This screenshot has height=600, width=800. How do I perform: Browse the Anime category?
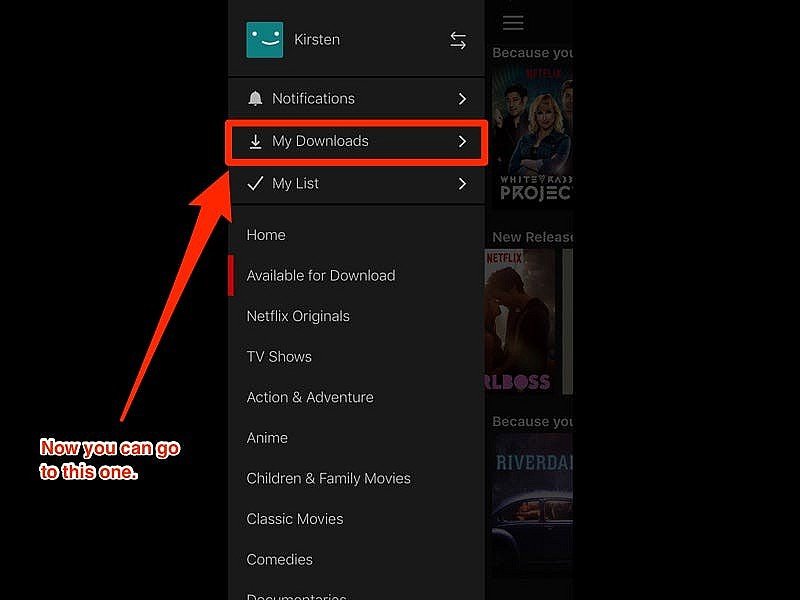[267, 438]
